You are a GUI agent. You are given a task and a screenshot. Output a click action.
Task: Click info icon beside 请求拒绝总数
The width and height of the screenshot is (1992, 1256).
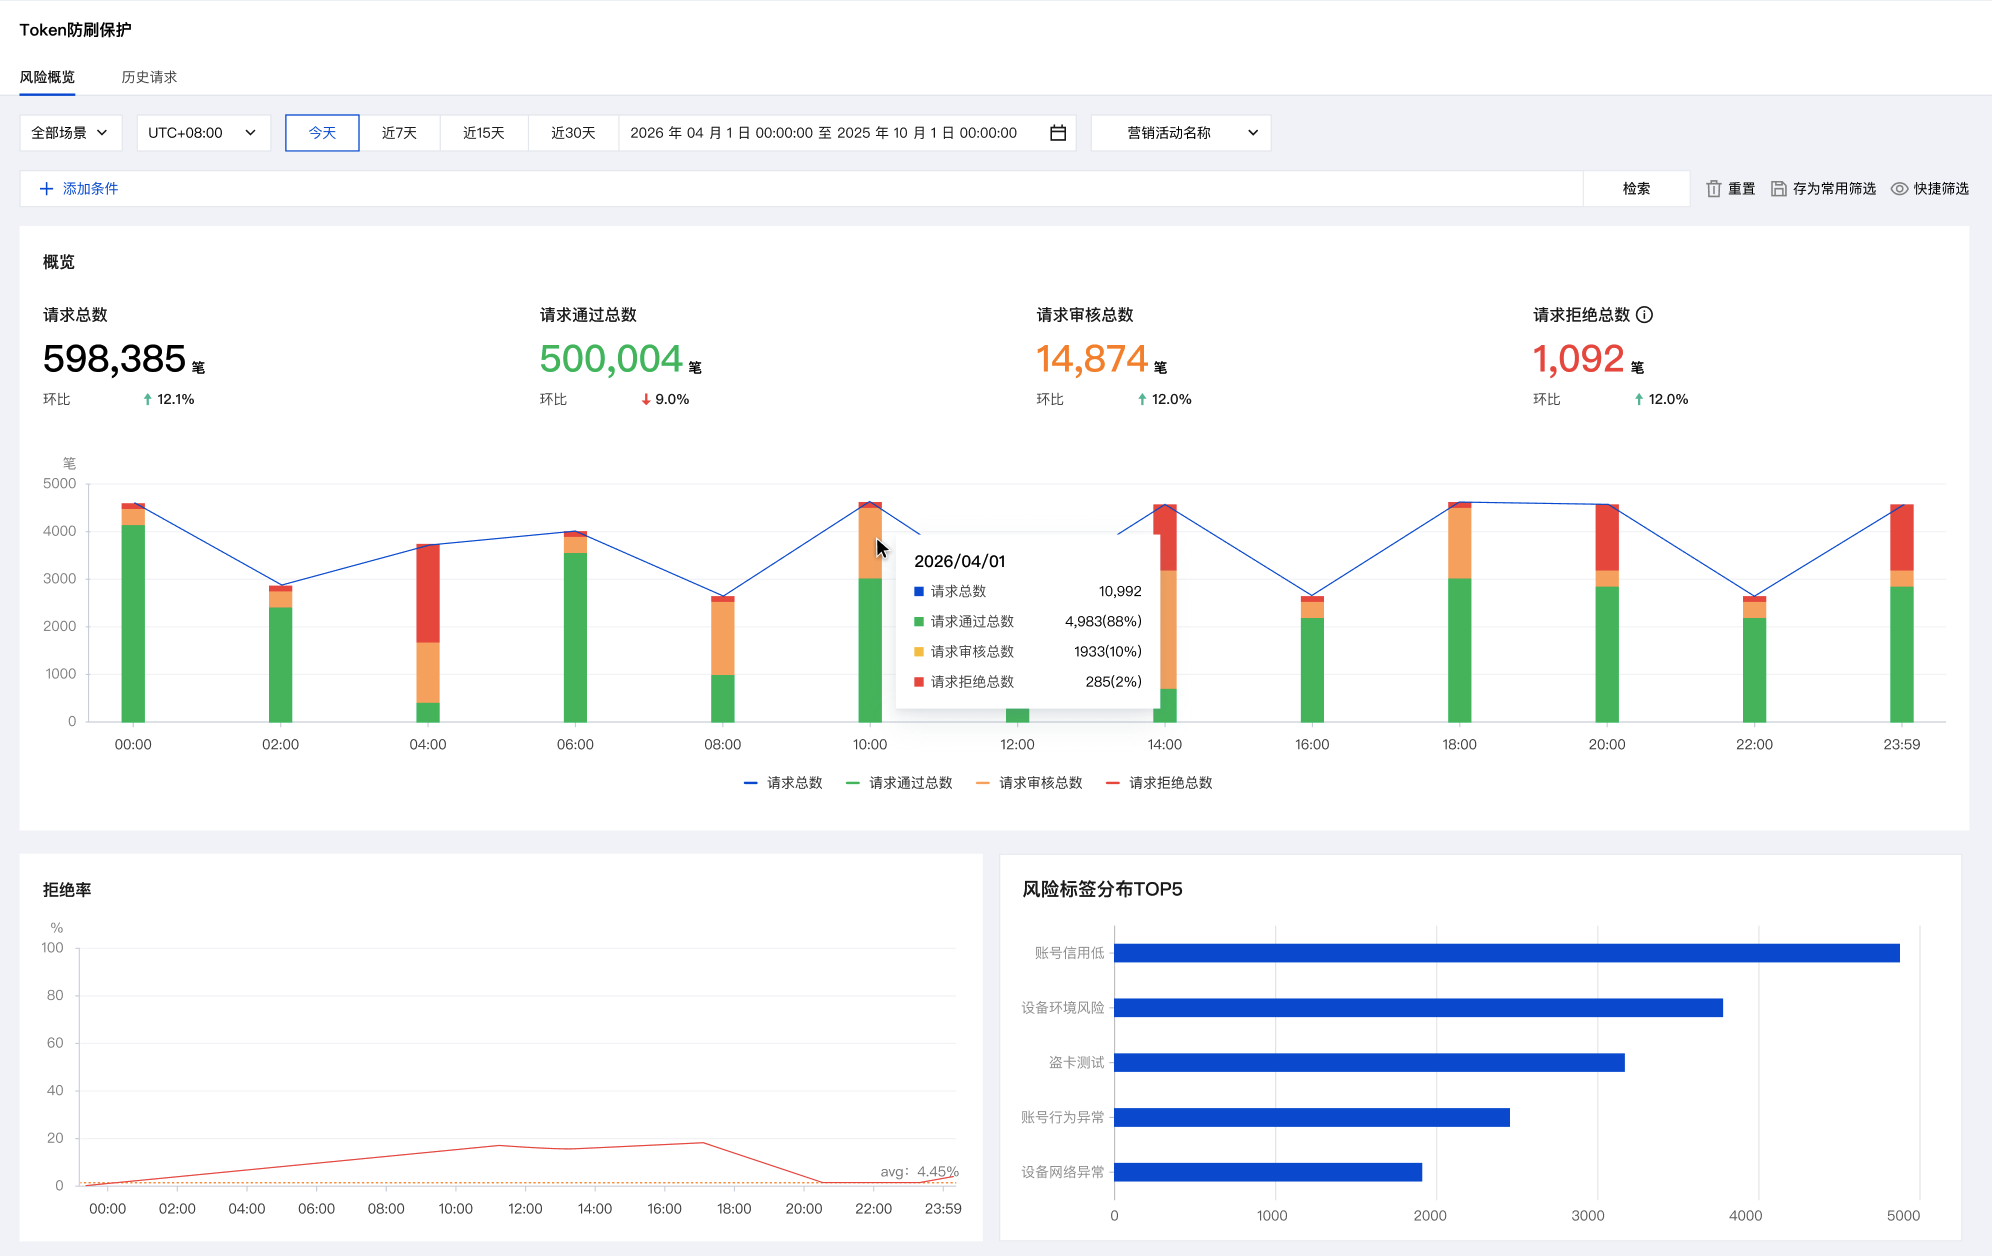[1645, 315]
